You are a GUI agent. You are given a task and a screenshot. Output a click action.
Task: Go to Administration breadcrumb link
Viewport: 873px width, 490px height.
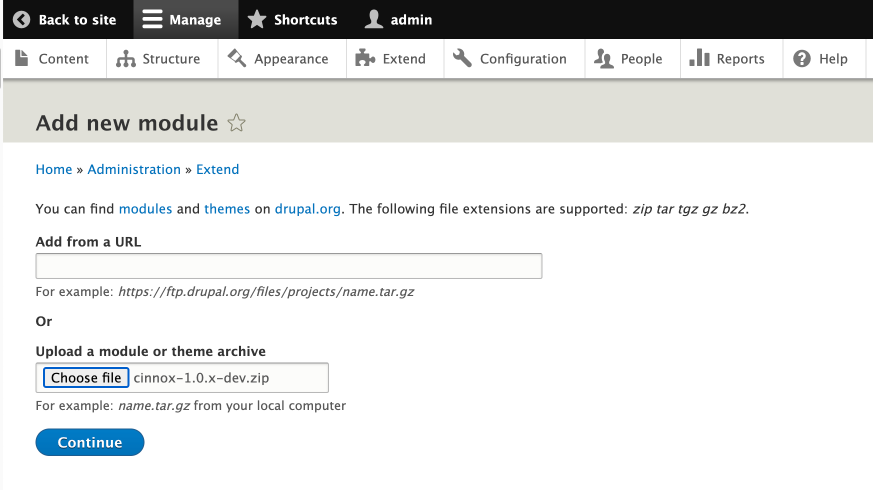134,170
